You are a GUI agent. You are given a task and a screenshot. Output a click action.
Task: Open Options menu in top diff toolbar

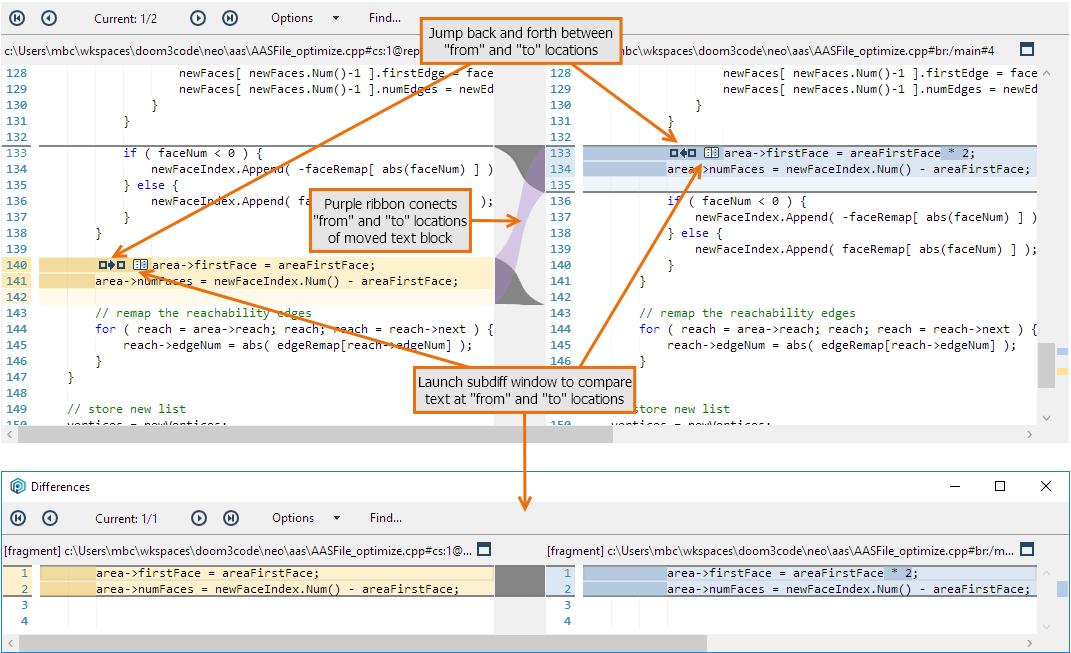click(292, 18)
